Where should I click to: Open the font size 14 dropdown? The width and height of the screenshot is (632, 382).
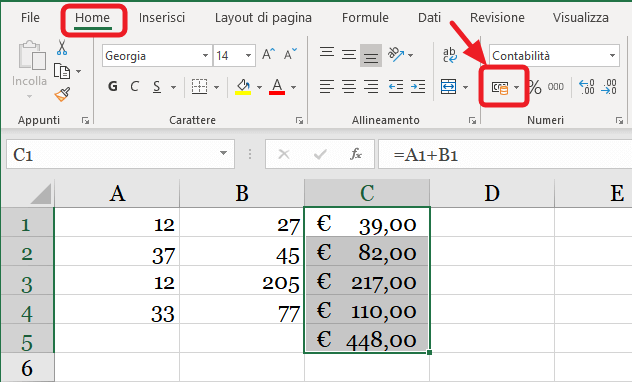(248, 56)
